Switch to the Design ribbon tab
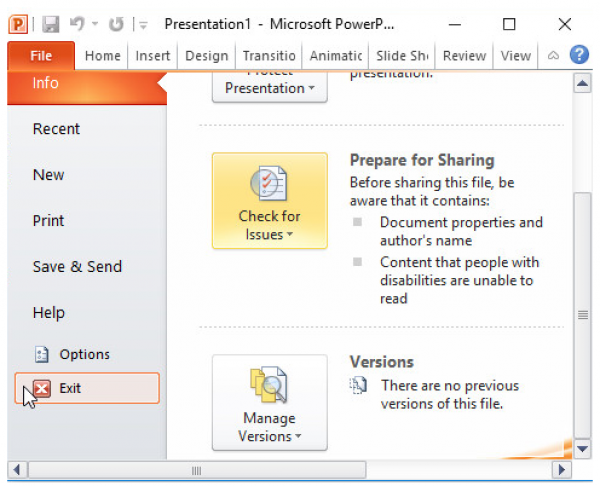Screen dimensions: 600x486 pyautogui.click(x=207, y=56)
